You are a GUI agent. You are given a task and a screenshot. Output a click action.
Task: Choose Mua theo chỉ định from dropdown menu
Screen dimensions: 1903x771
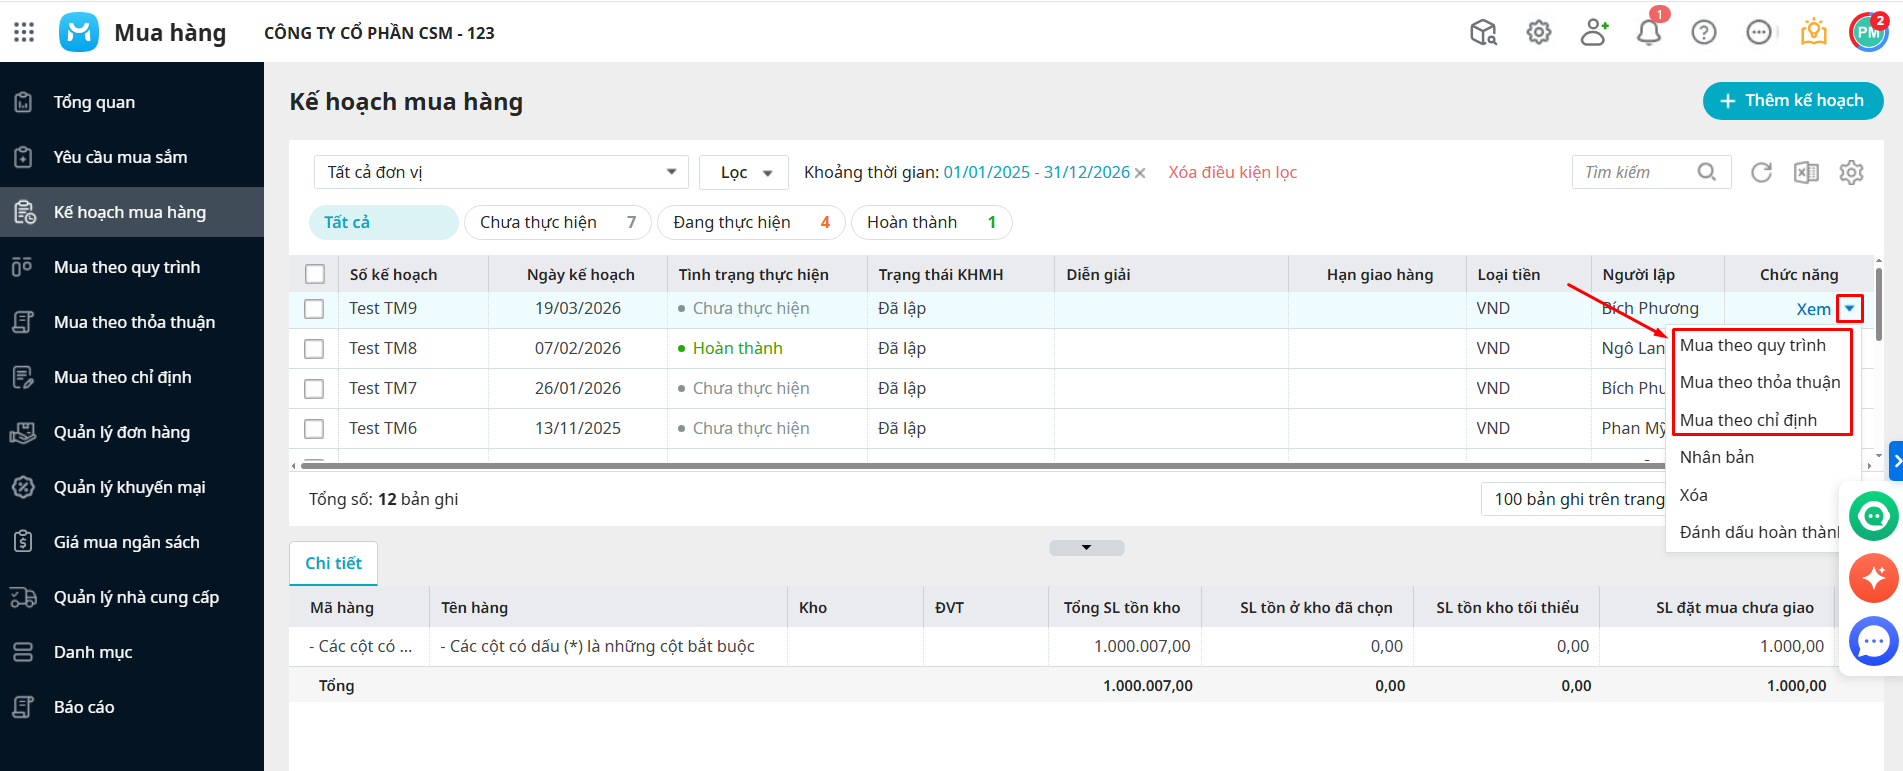(x=1748, y=420)
